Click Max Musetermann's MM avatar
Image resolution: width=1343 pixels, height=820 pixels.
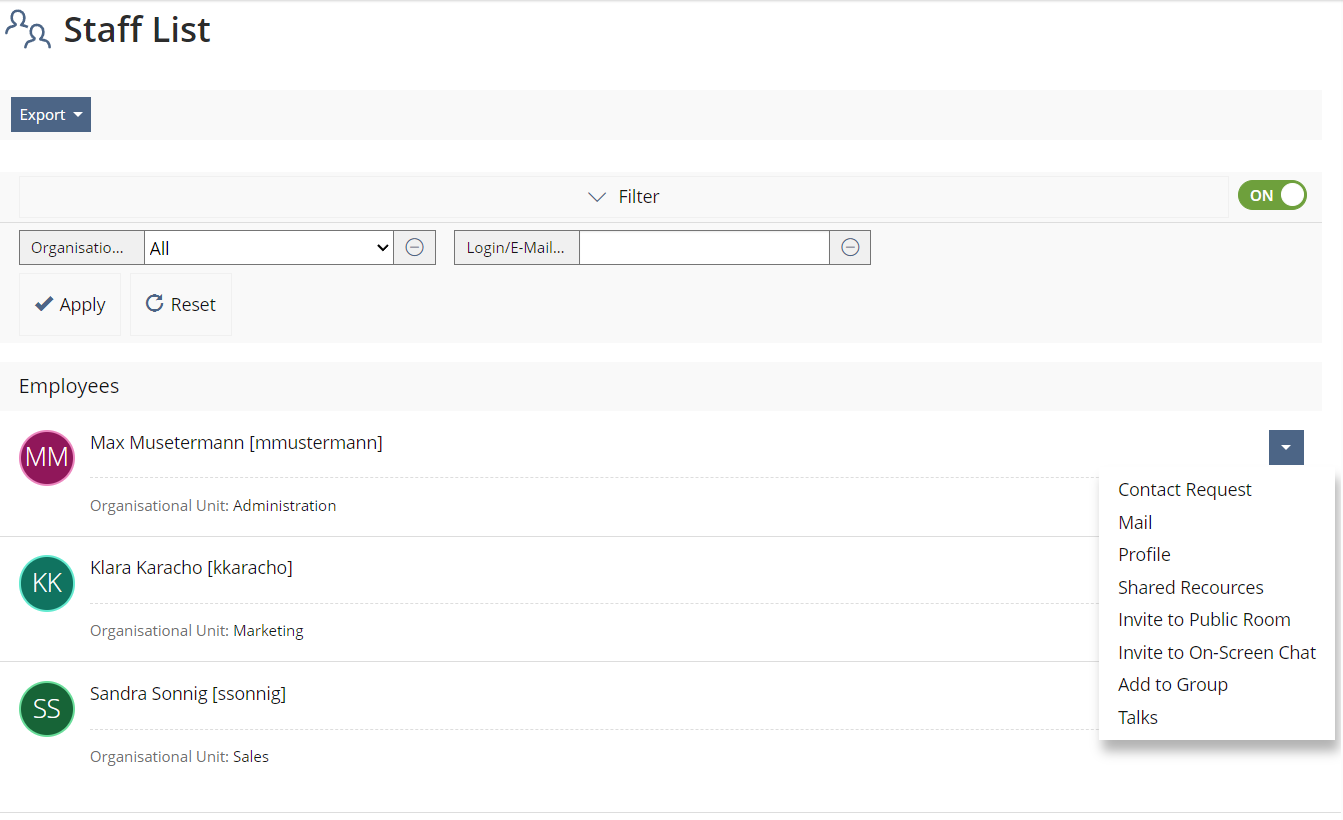tap(47, 458)
